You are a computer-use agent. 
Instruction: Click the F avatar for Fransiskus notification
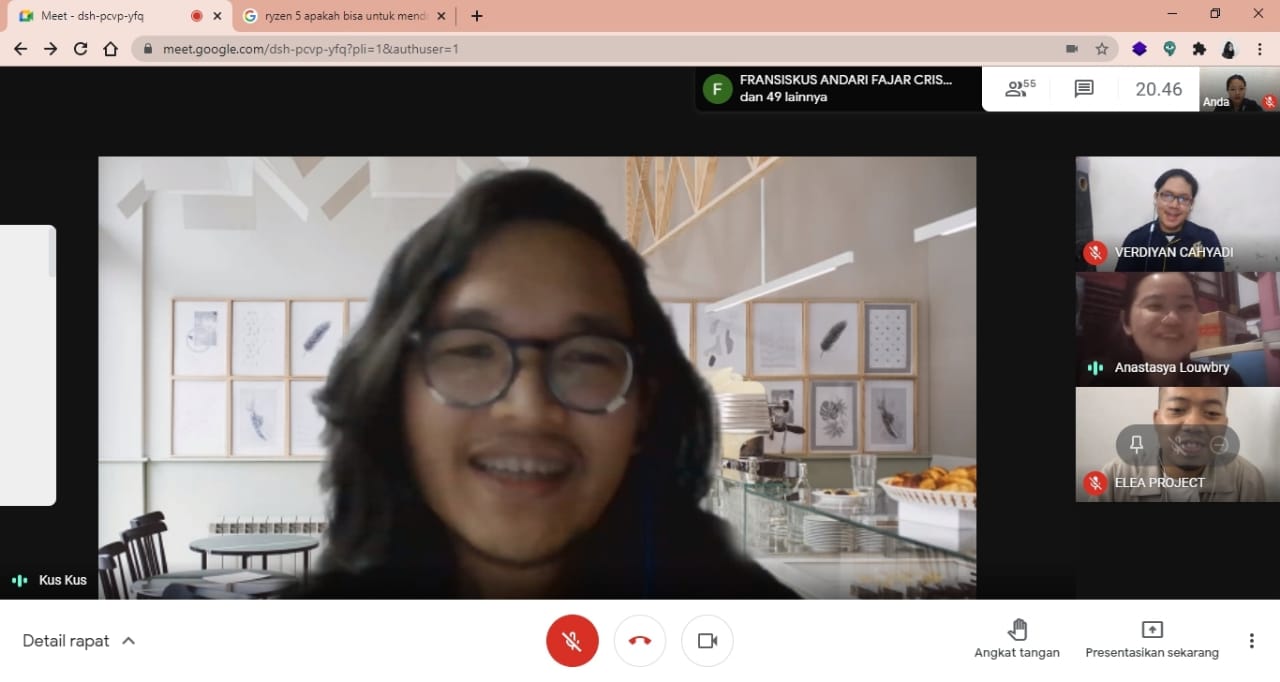(717, 89)
